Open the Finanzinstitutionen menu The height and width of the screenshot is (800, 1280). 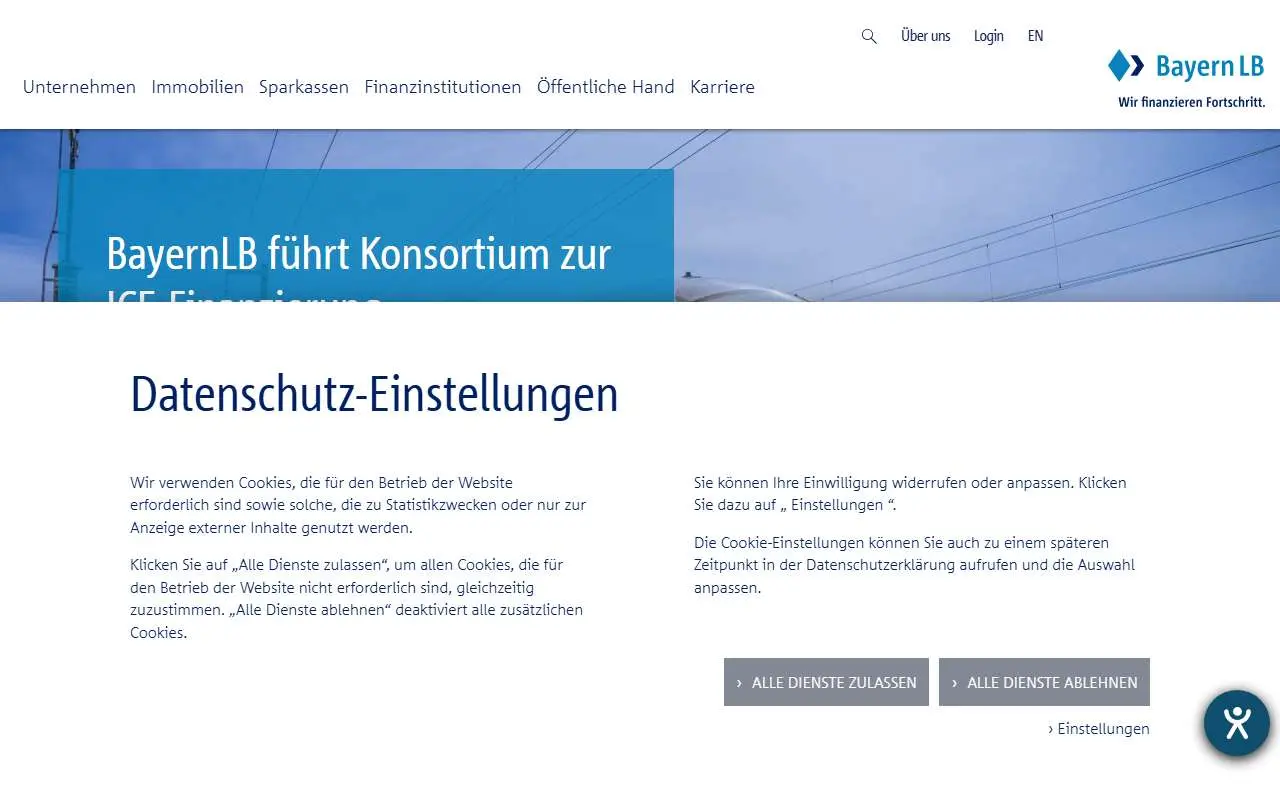coord(443,87)
